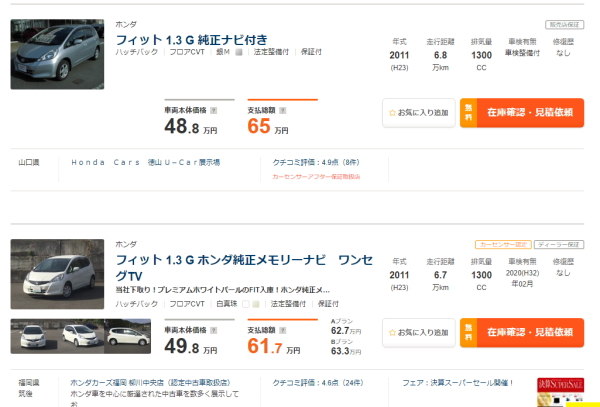Click price 48.8 万円
This screenshot has height=407, width=600.
coord(191,126)
